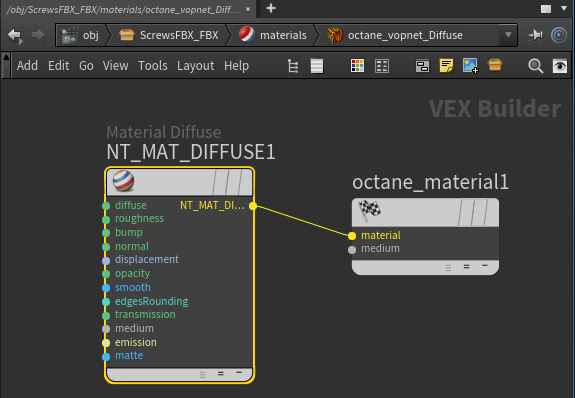Show tree view icon in toolbar

[x=293, y=66]
